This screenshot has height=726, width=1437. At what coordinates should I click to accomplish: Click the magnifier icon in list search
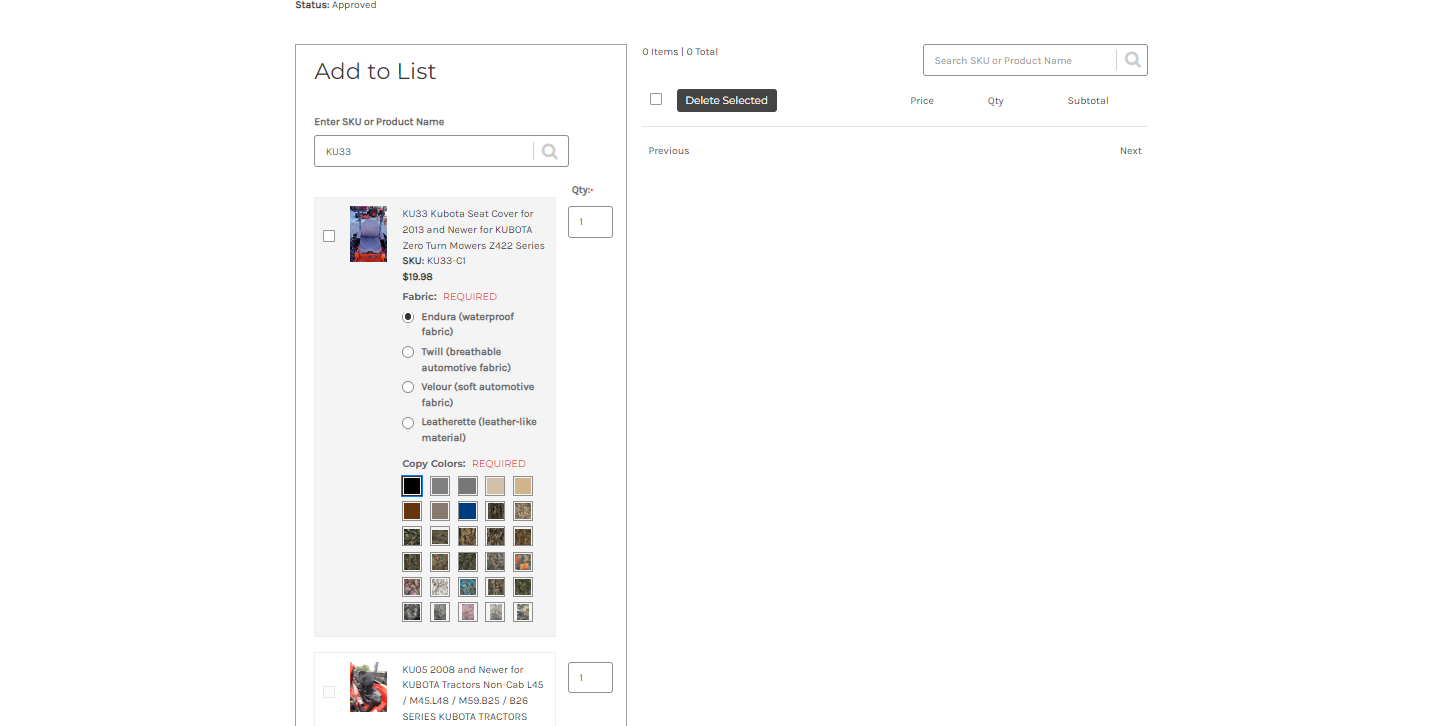point(1132,60)
